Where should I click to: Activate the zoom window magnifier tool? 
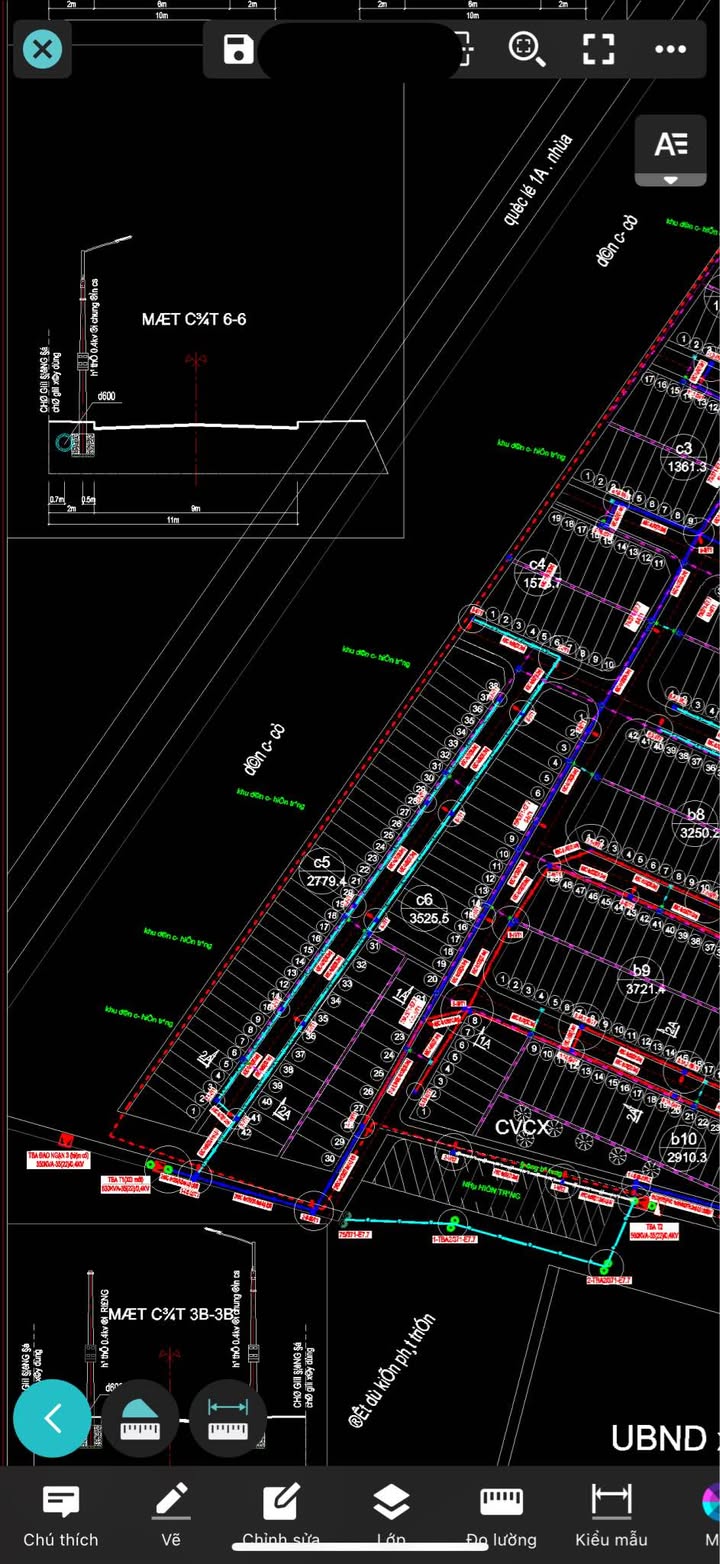coord(526,49)
